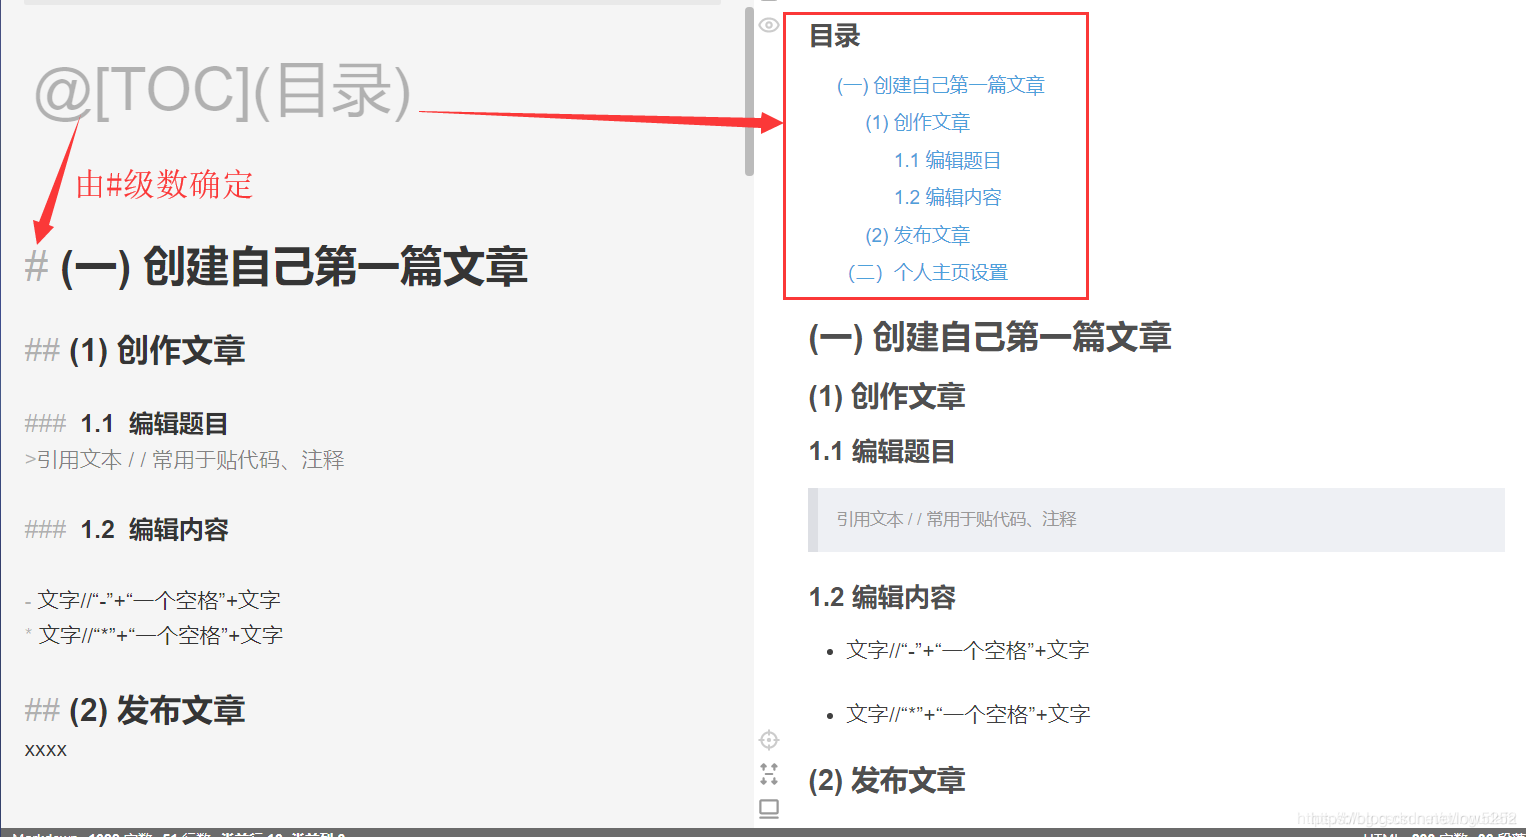1526x837 pixels.
Task: Toggle the preview eye icon
Action: [768, 25]
